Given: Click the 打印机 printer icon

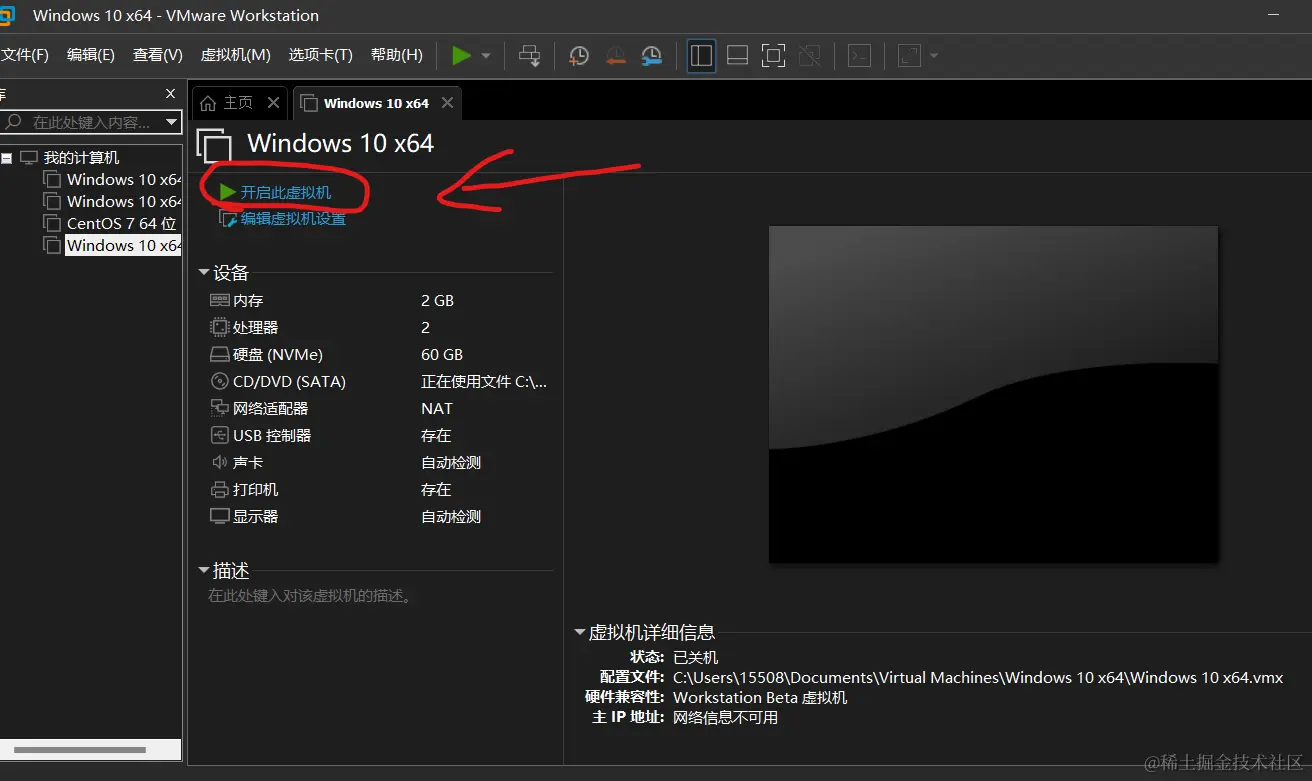Looking at the screenshot, I should click(x=219, y=489).
